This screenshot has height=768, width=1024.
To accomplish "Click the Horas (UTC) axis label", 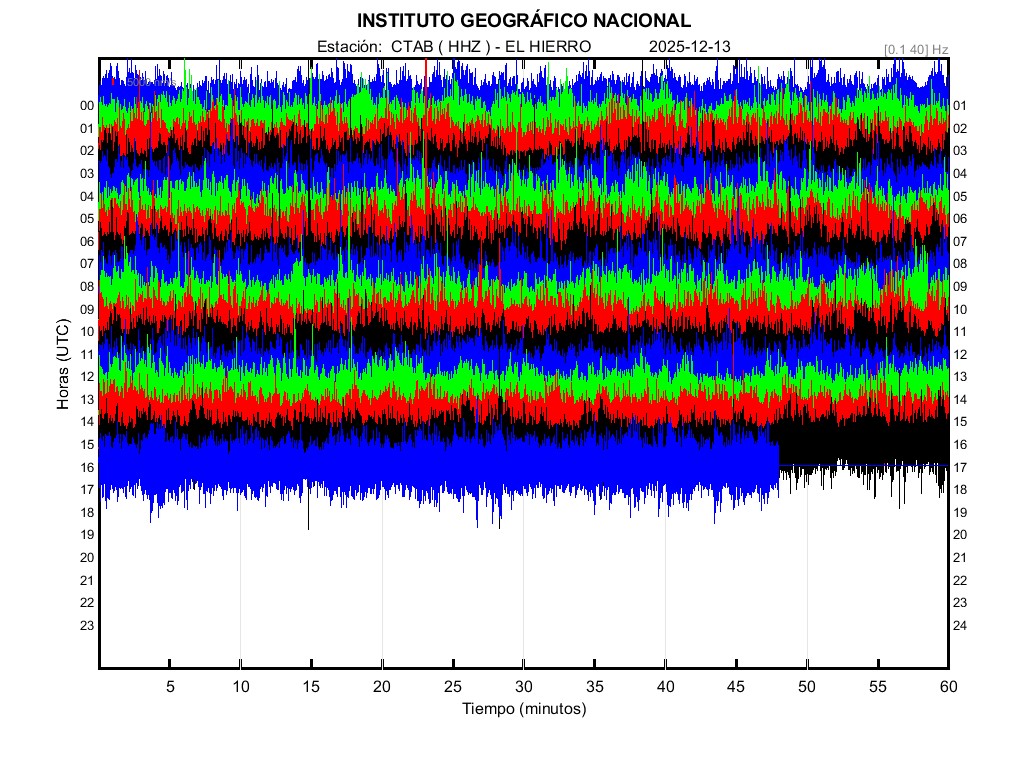I will tap(63, 365).
